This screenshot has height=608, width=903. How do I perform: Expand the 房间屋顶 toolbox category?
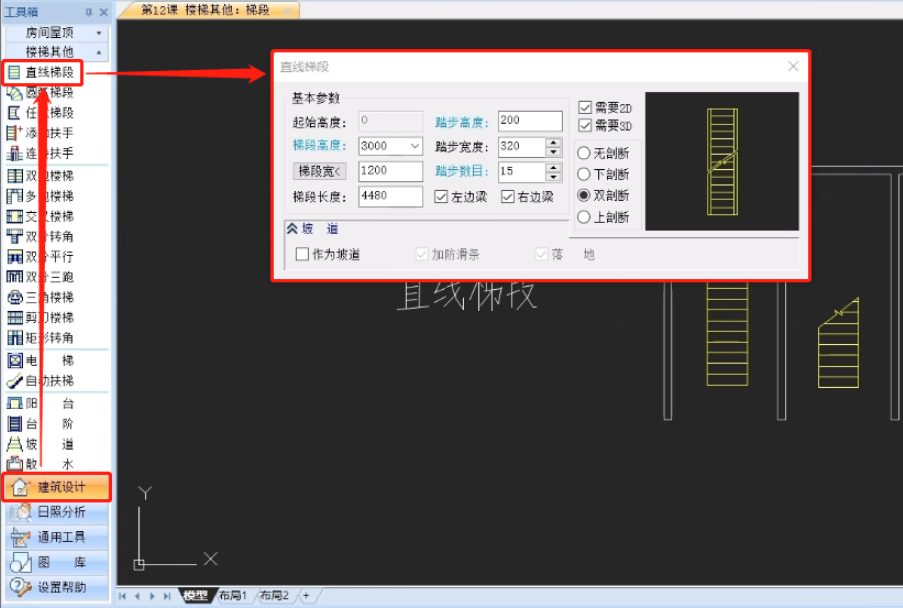coord(99,33)
